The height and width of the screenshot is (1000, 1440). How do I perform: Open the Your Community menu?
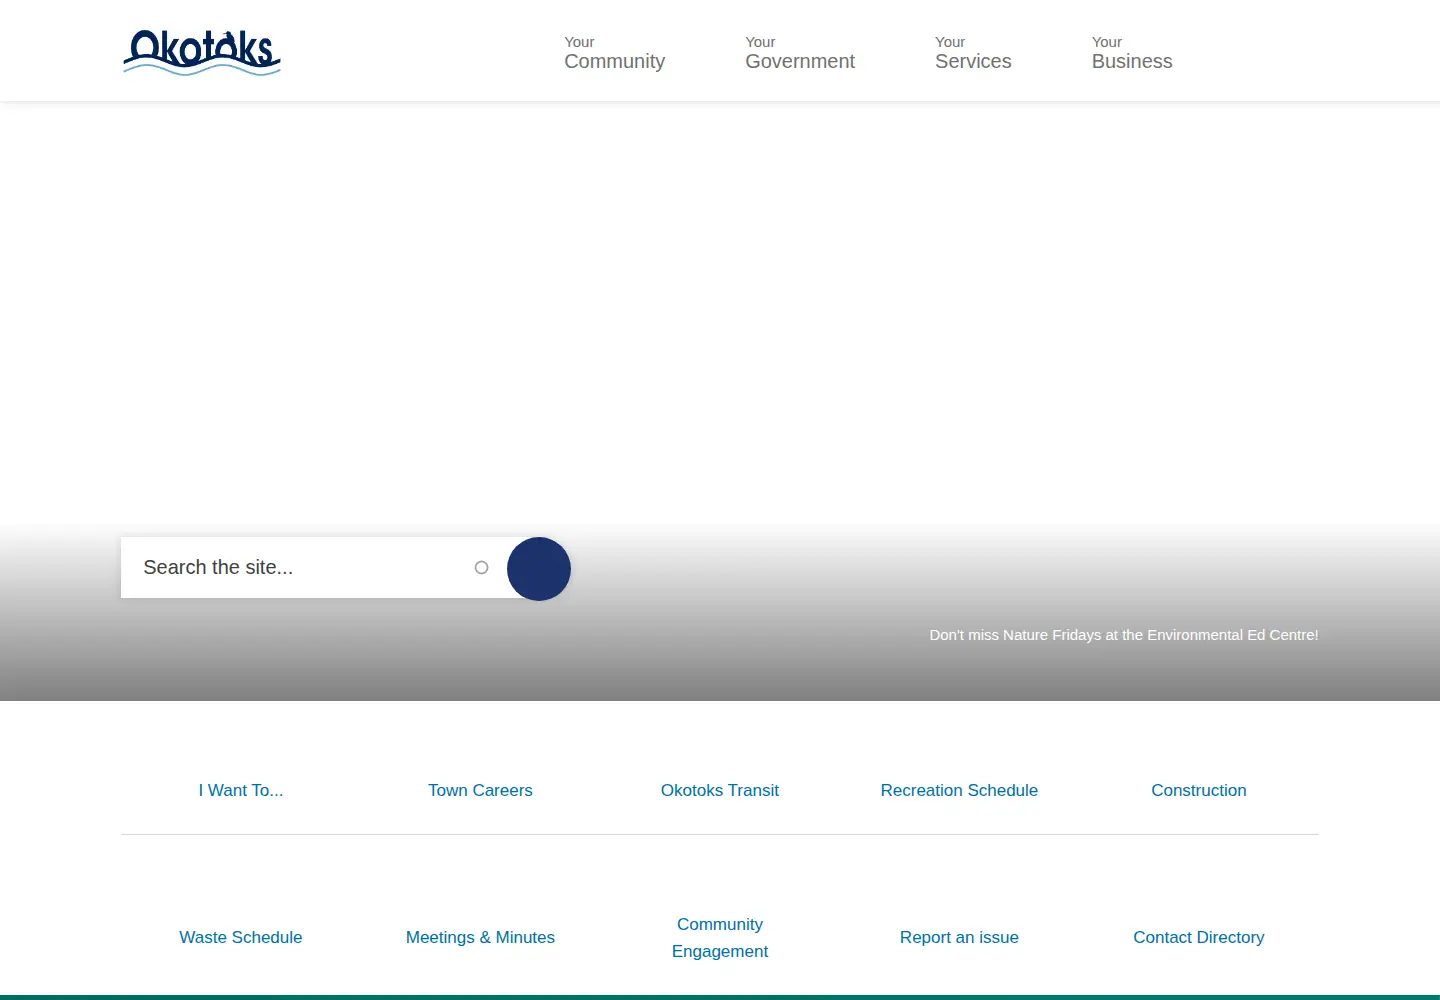(x=614, y=53)
